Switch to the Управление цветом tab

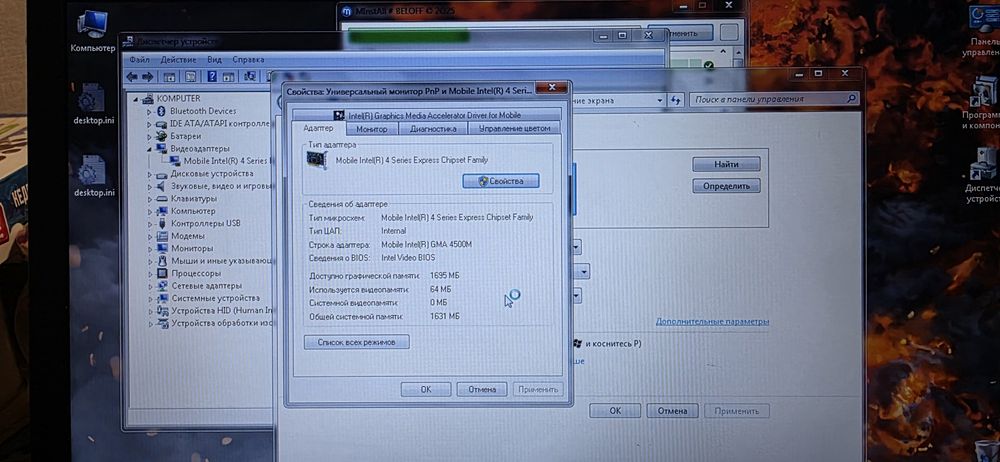[x=514, y=128]
